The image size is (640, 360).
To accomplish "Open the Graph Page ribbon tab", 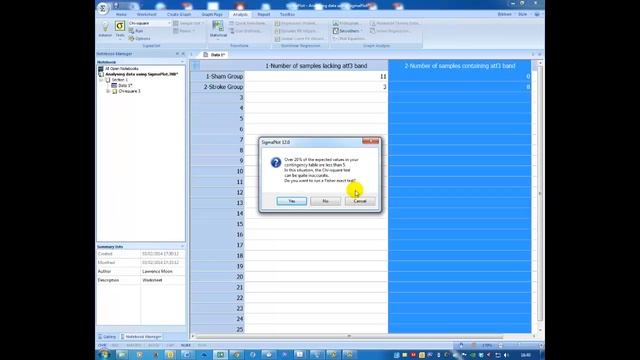I will click(x=212, y=14).
